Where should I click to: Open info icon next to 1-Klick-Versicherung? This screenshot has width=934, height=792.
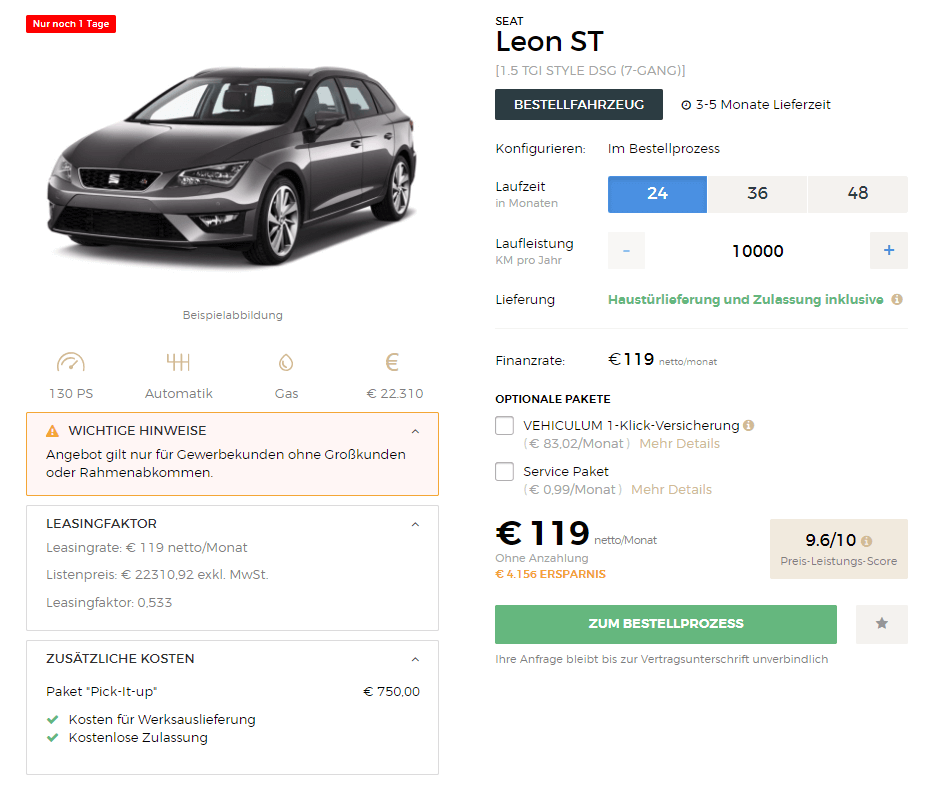pos(749,425)
